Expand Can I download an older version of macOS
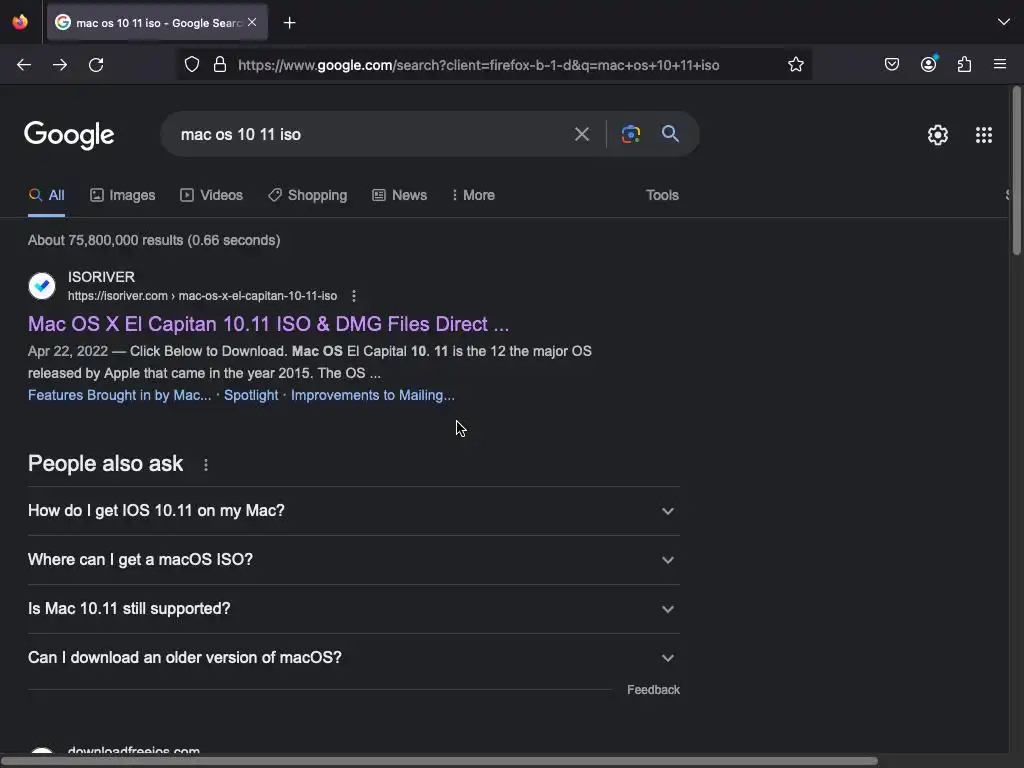The height and width of the screenshot is (768, 1024). click(x=353, y=658)
